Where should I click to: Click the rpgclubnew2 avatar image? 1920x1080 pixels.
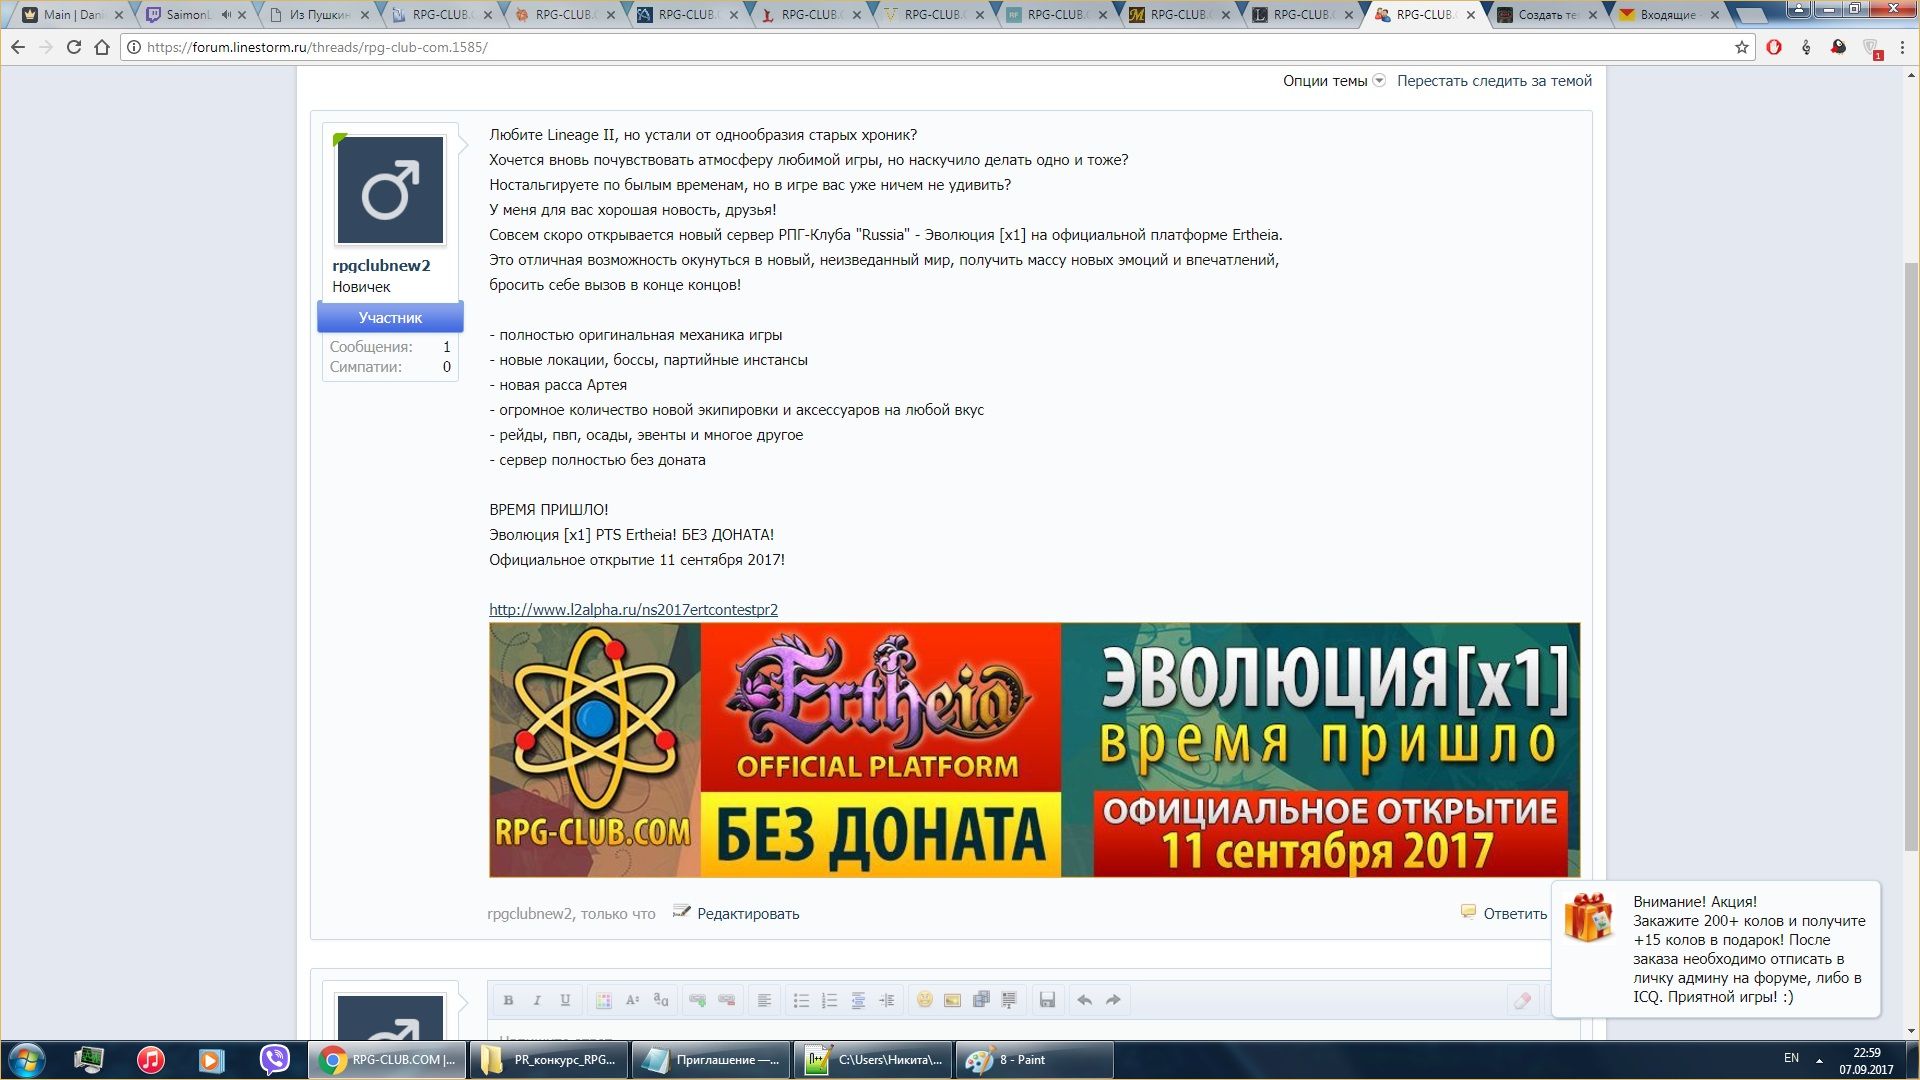tap(390, 190)
